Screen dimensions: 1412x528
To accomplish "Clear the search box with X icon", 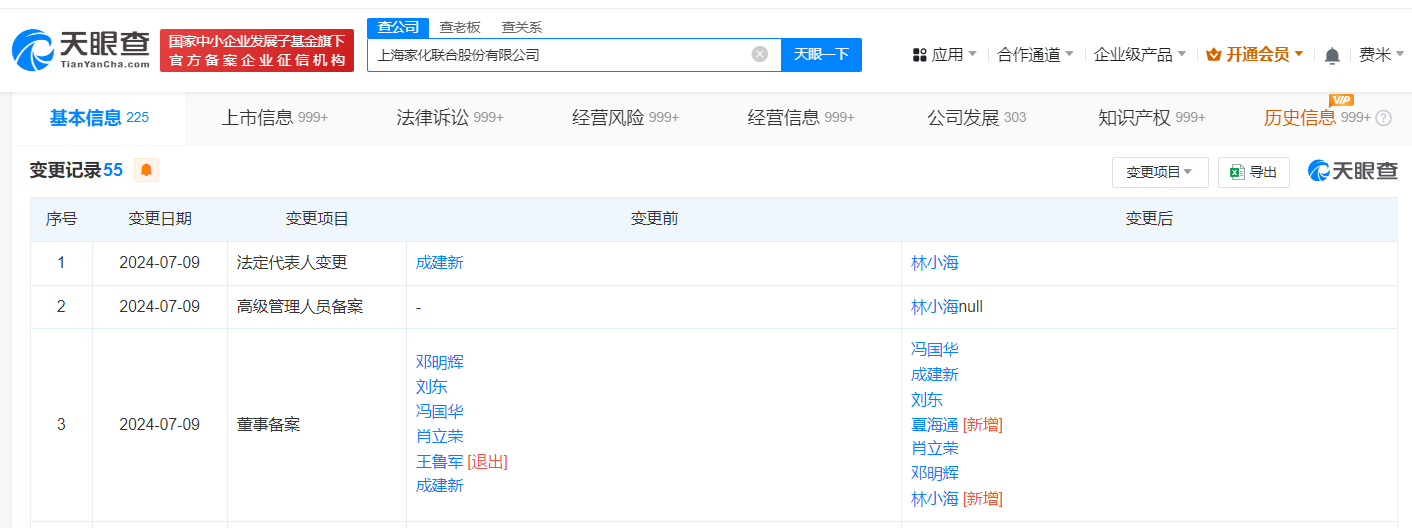I will pyautogui.click(x=760, y=54).
